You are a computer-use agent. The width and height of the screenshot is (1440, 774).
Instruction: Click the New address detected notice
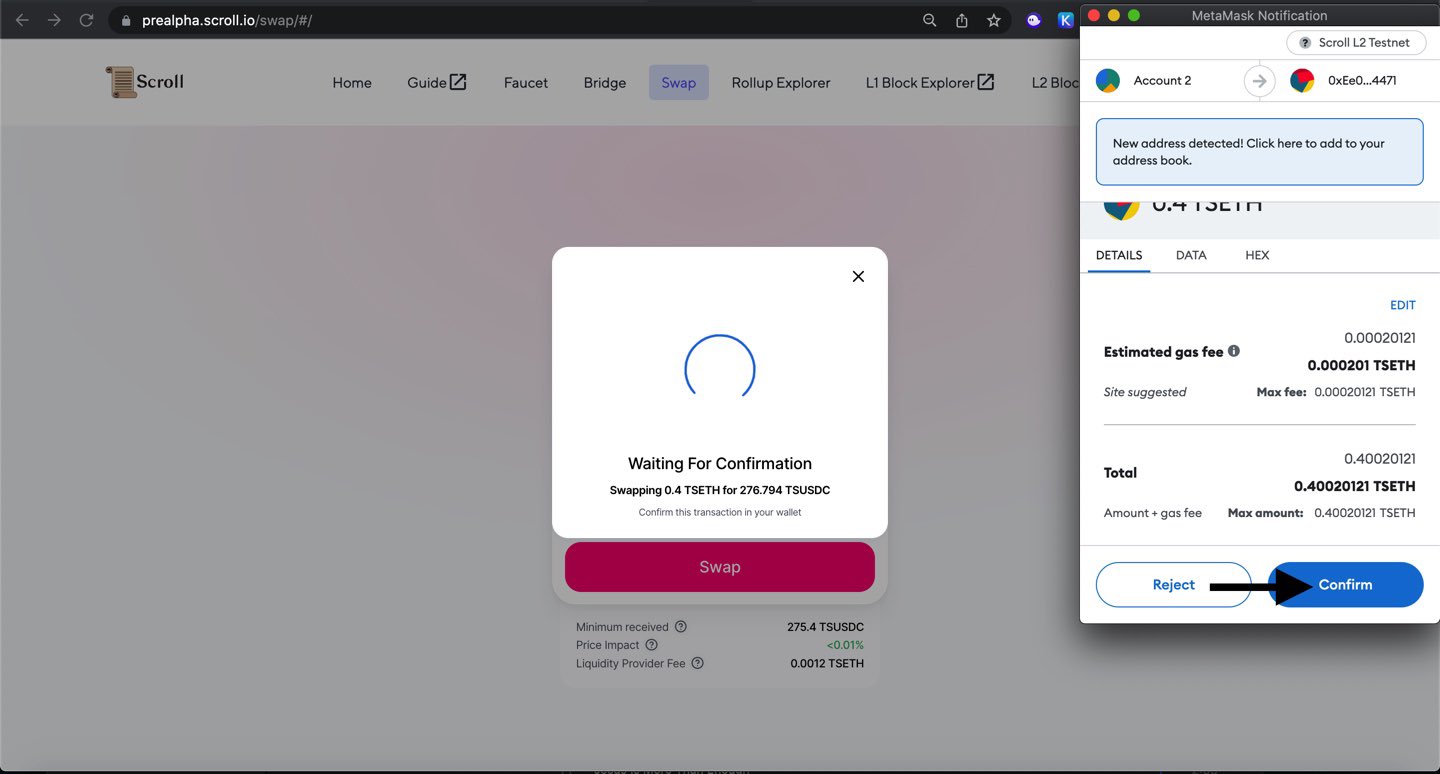tap(1260, 152)
